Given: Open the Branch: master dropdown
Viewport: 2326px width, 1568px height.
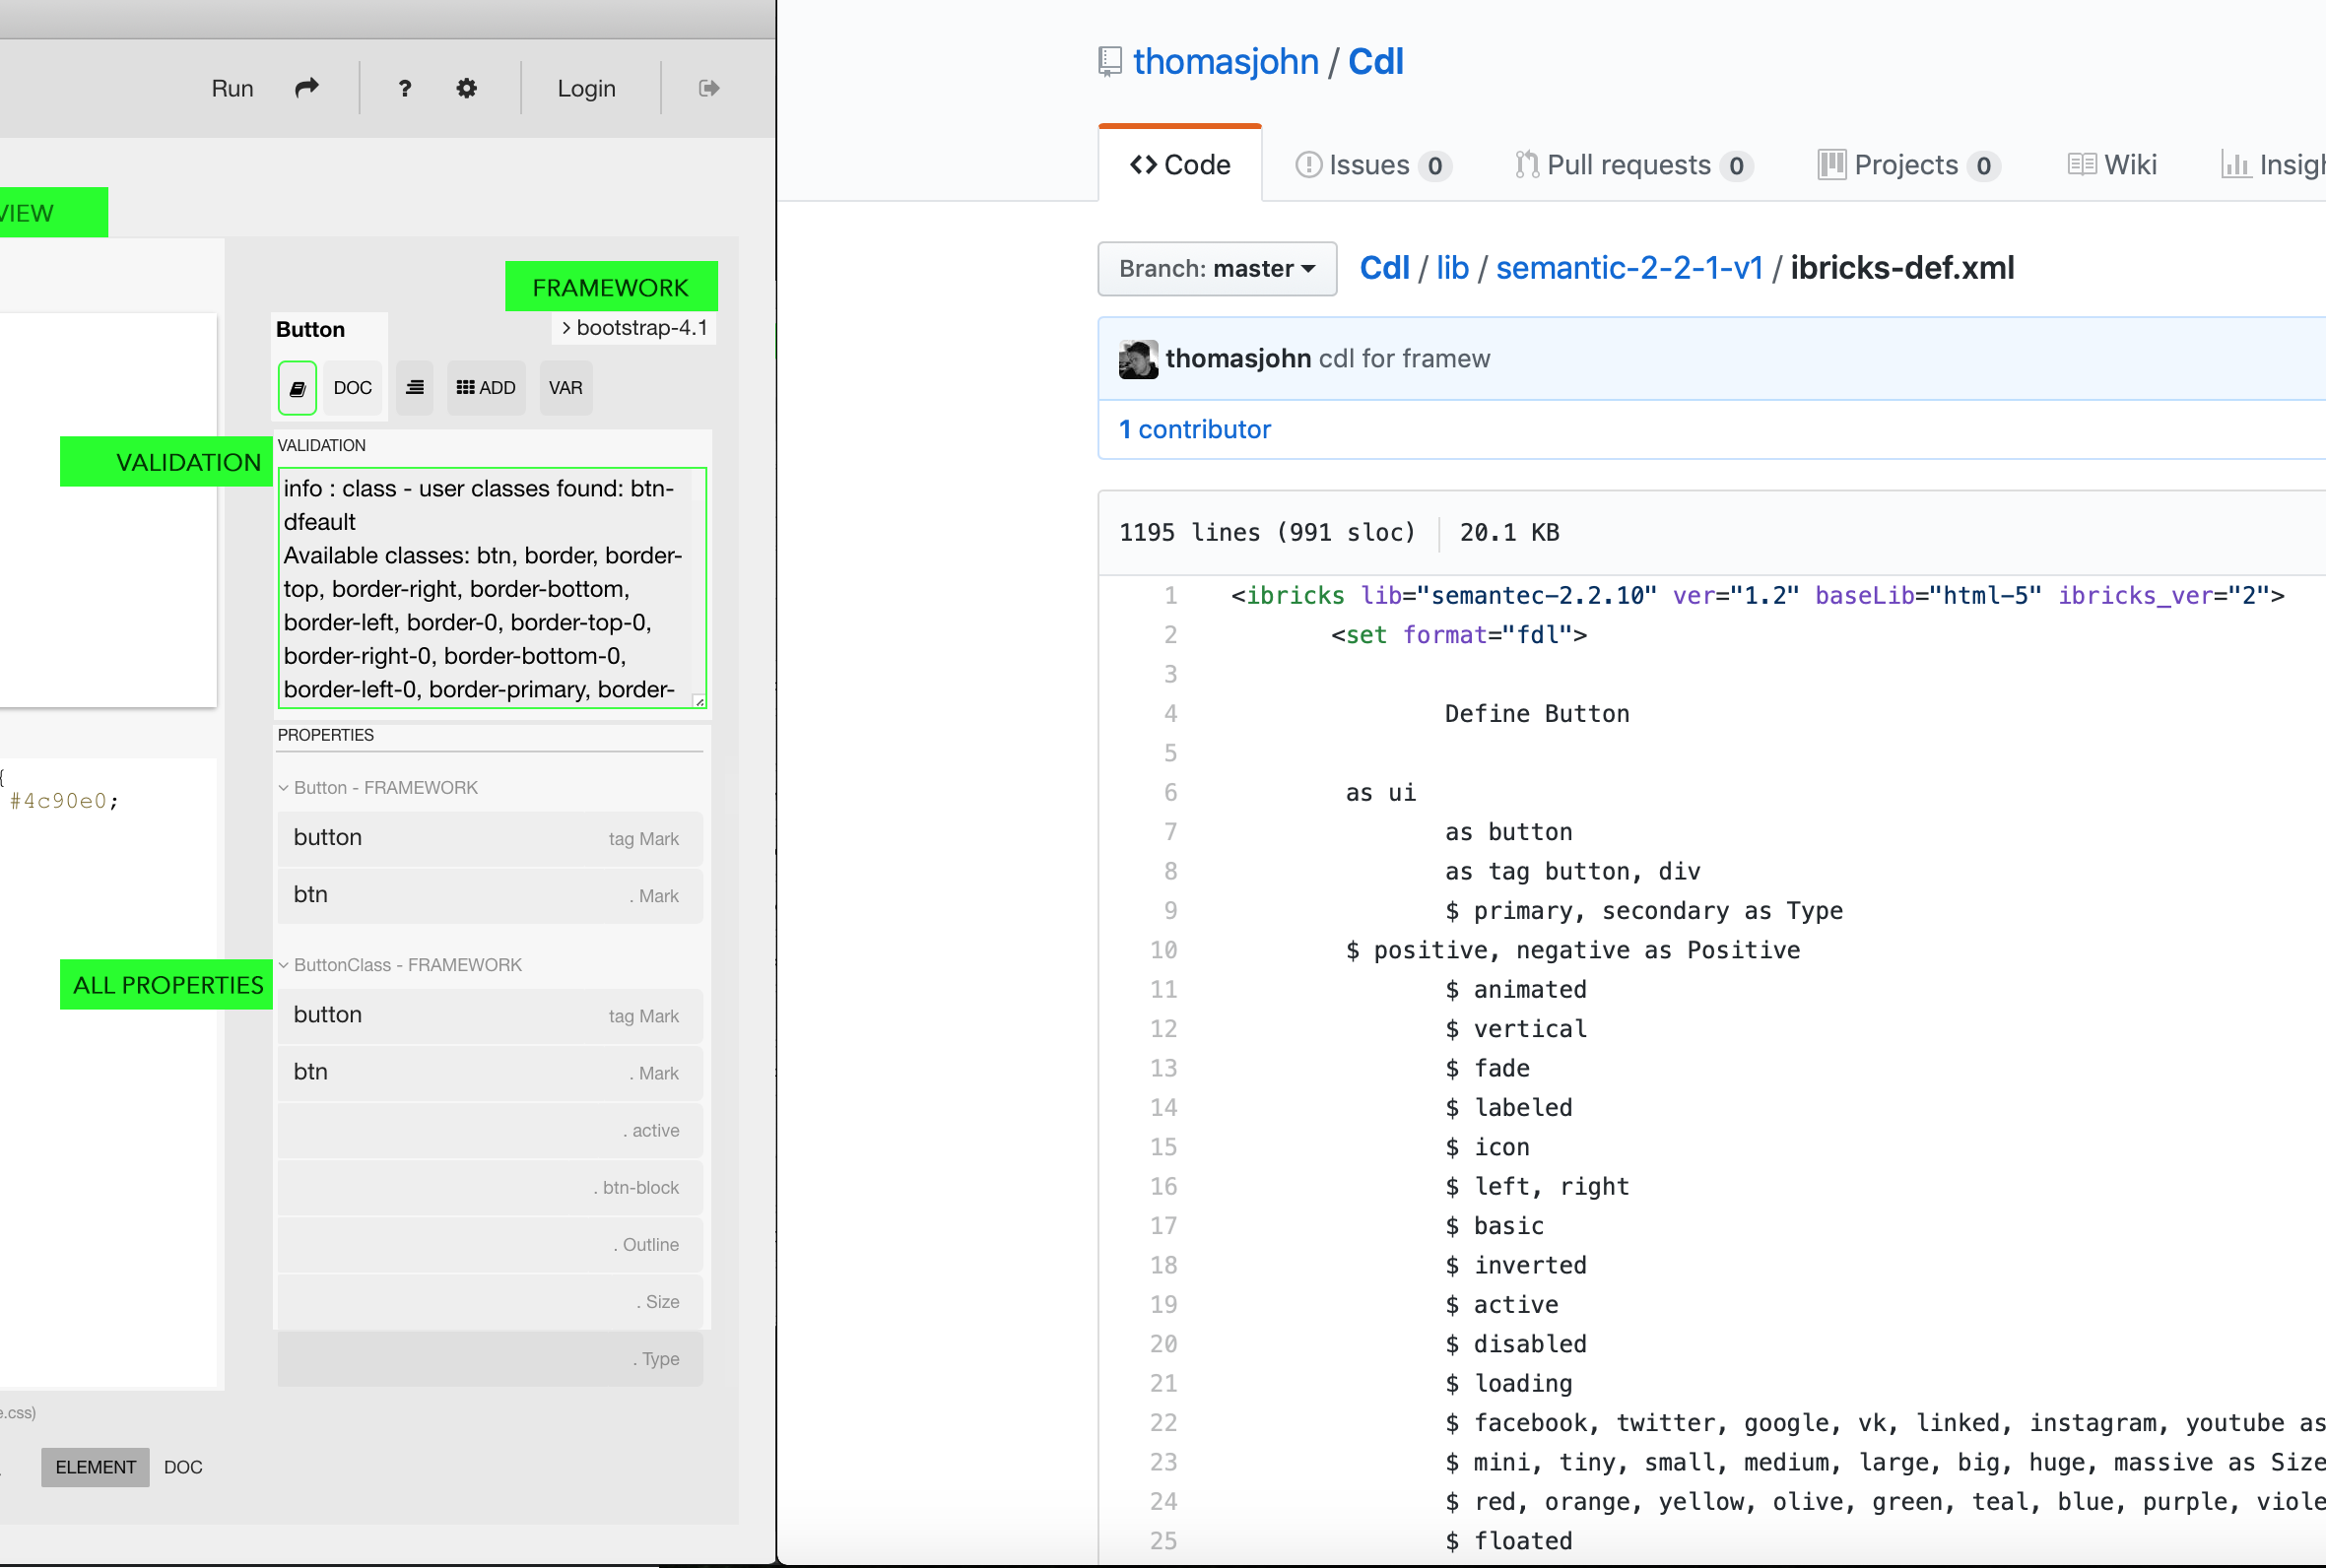Looking at the screenshot, I should tap(1216, 268).
